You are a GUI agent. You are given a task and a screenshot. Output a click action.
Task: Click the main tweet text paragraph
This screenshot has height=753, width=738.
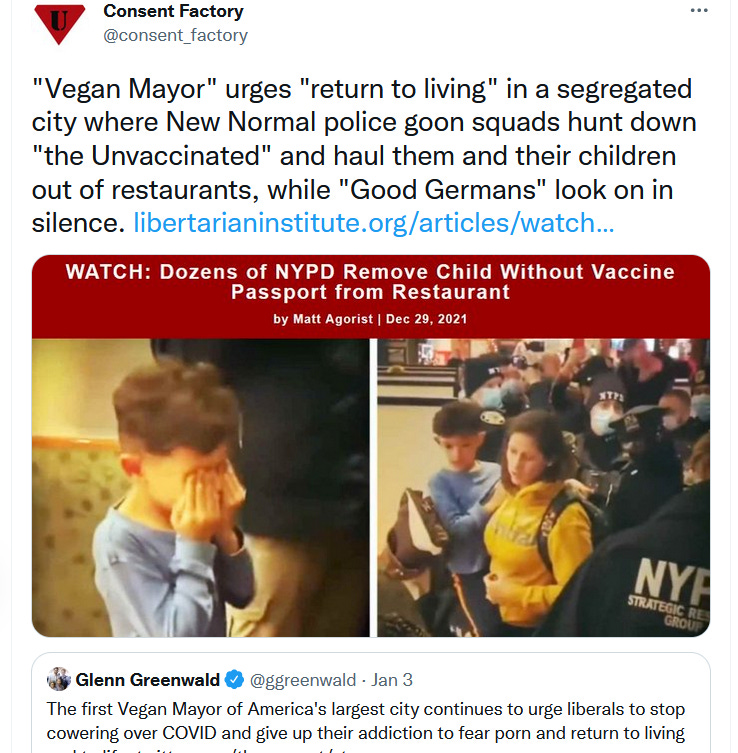point(364,156)
